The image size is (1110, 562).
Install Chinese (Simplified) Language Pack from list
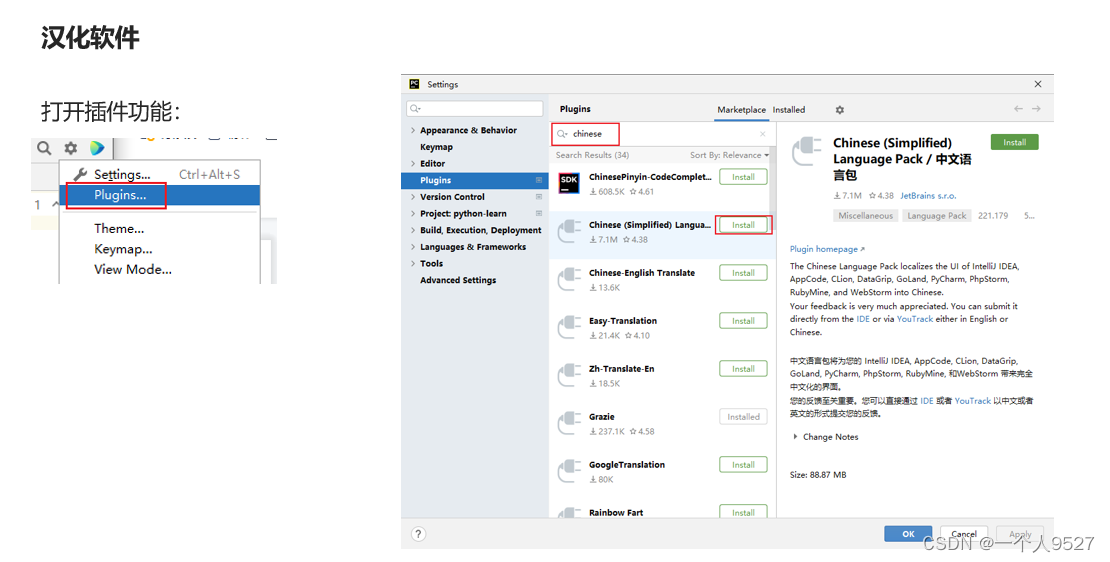pos(743,225)
